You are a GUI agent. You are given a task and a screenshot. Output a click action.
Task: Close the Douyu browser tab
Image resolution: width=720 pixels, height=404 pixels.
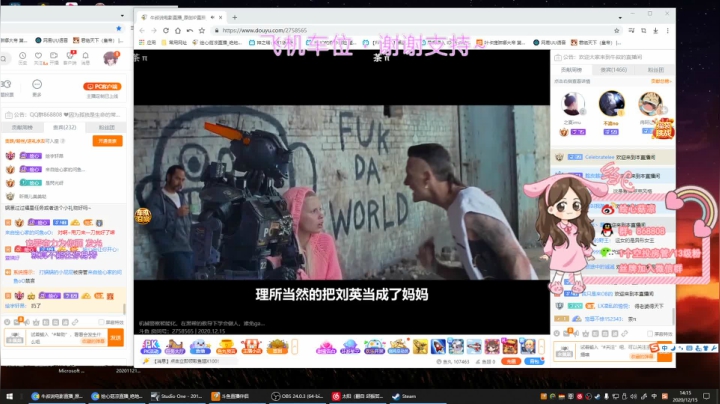tap(220, 17)
